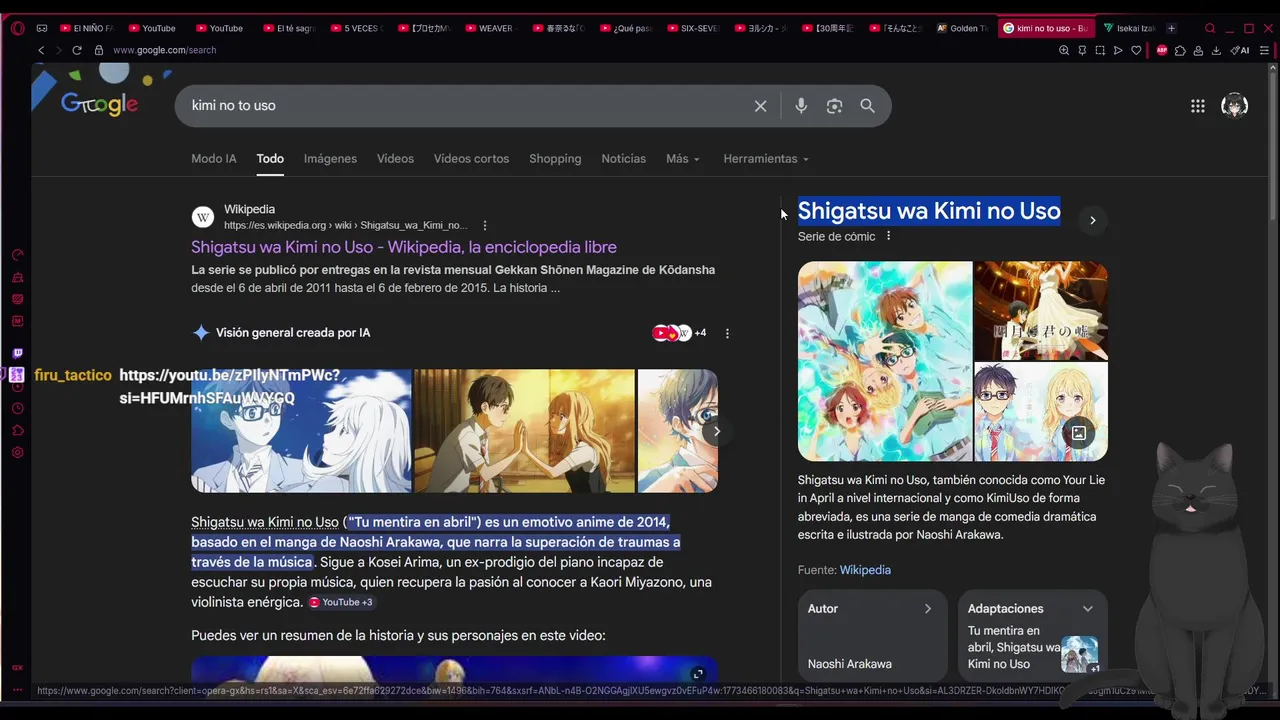Open Twitch in the Opera sidebar
This screenshot has height=720, width=1280.
18,353
